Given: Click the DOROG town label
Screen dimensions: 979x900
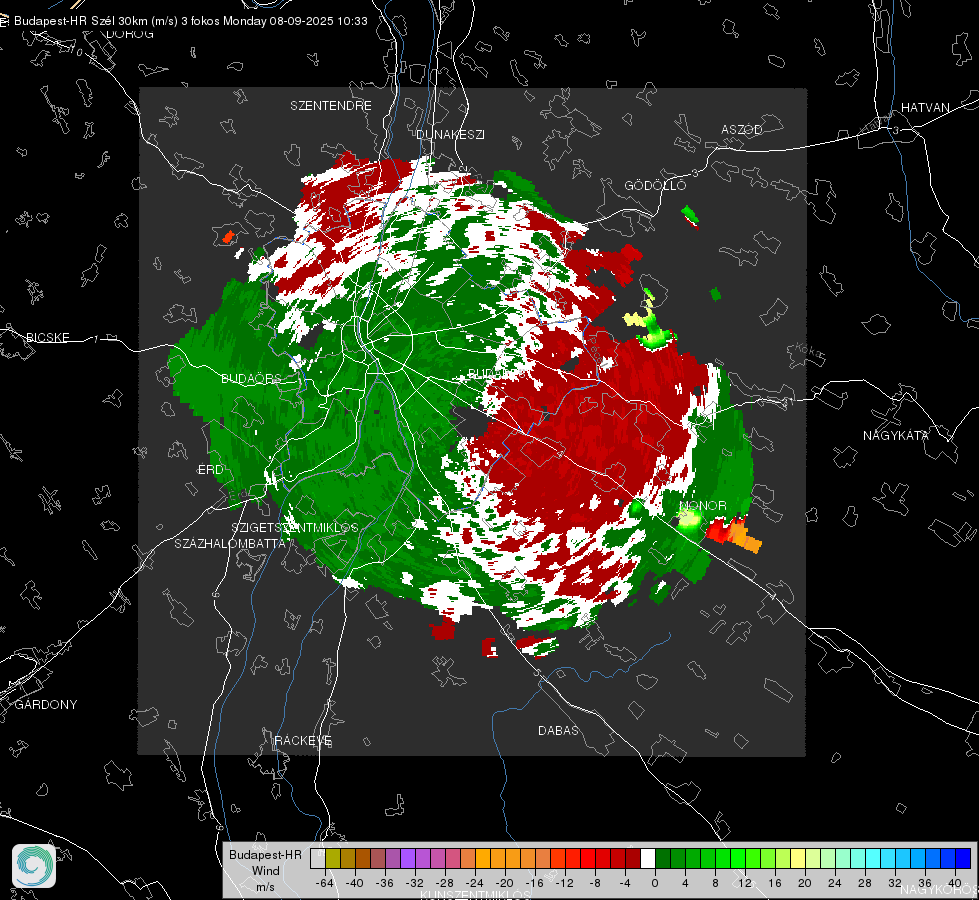Looking at the screenshot, I should 130,34.
